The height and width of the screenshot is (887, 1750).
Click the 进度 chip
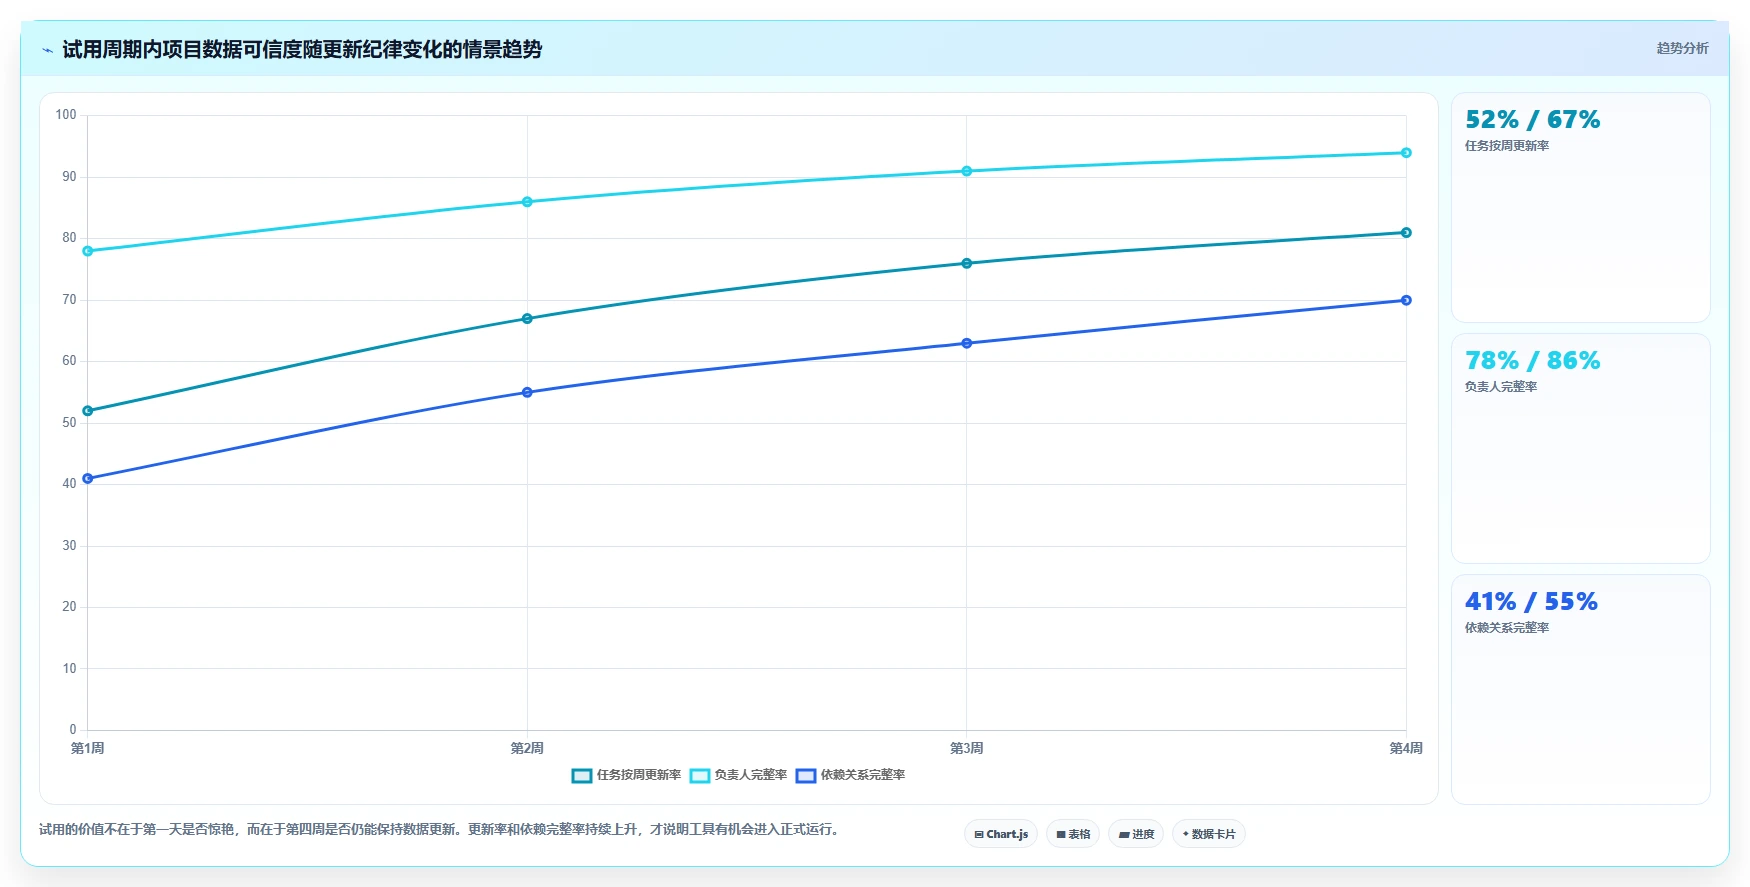pos(1136,834)
